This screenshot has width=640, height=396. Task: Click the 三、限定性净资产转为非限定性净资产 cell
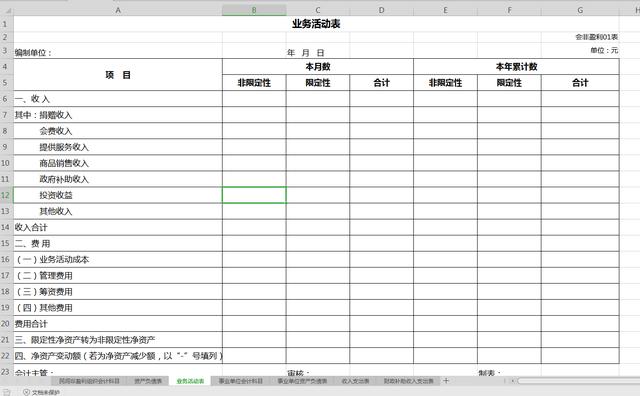[118, 340]
